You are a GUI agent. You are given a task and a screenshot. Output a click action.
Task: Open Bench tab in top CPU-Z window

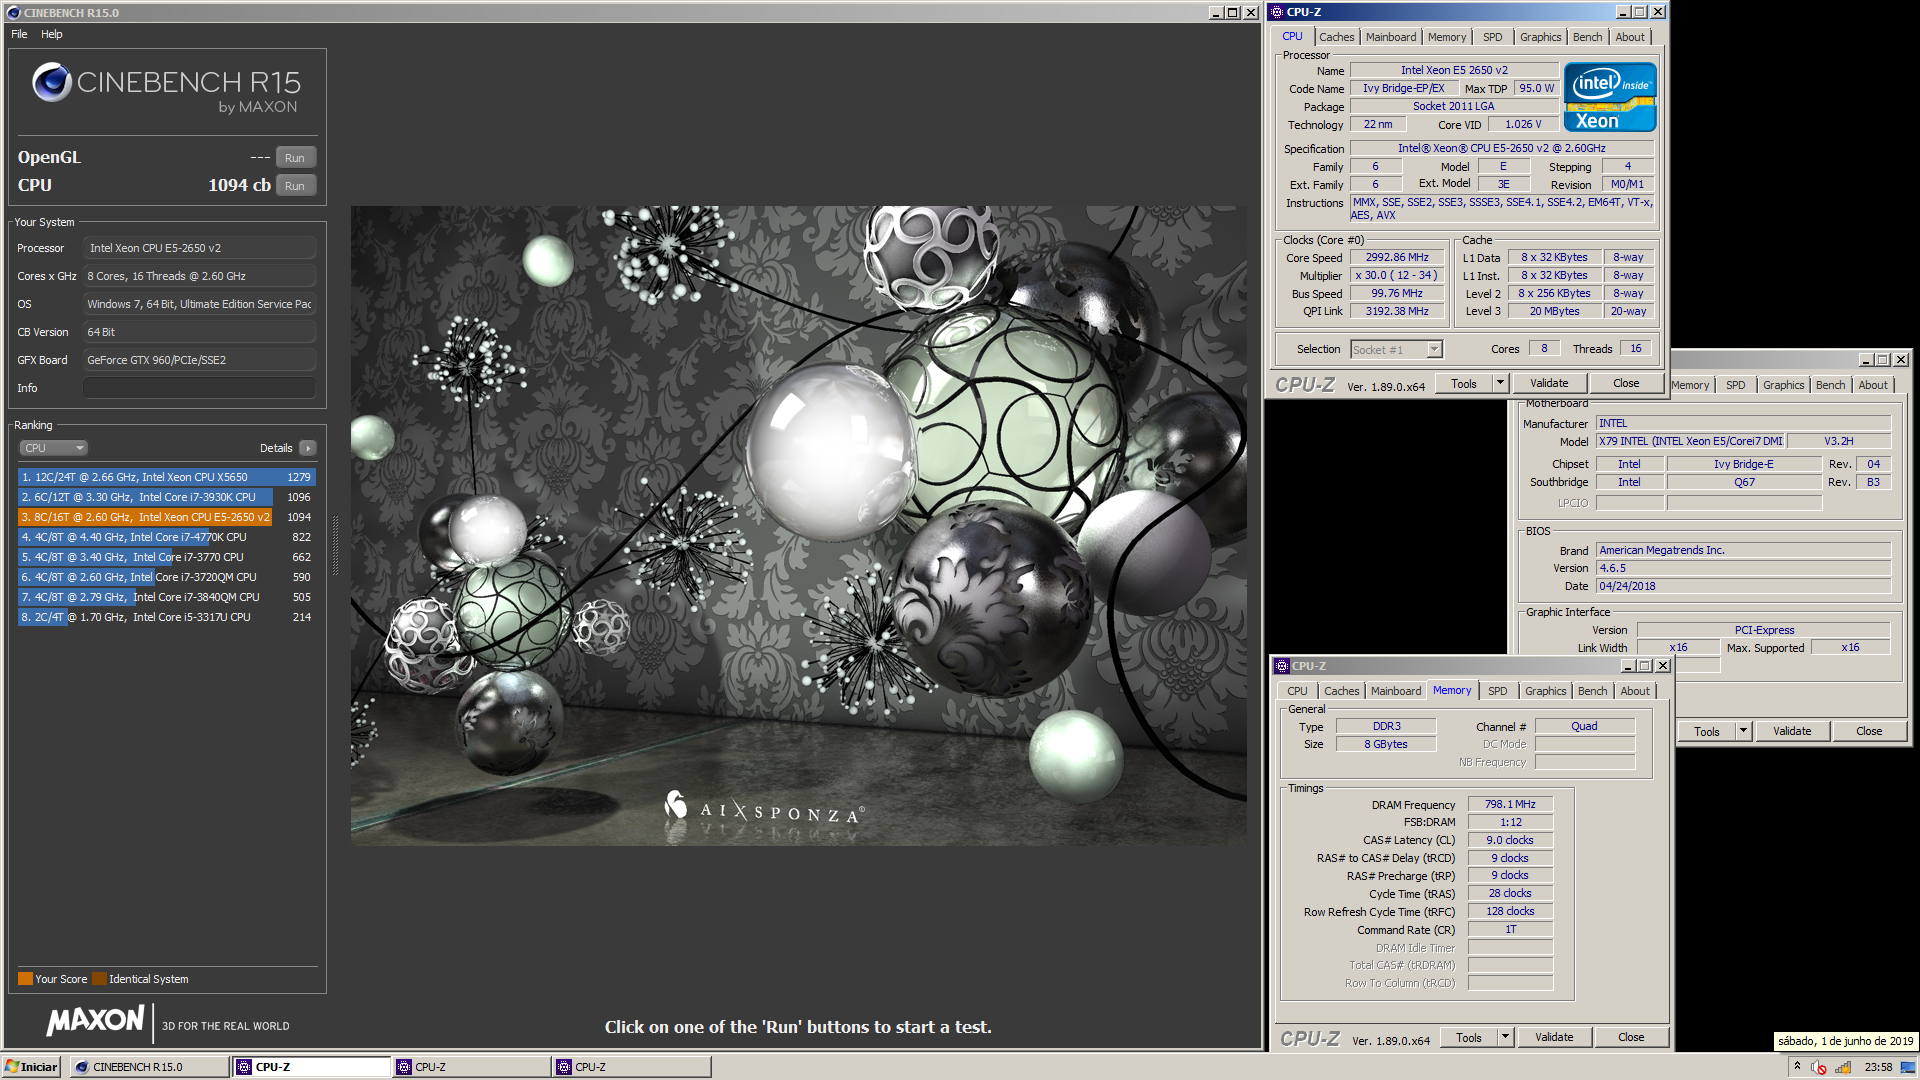(x=1588, y=37)
